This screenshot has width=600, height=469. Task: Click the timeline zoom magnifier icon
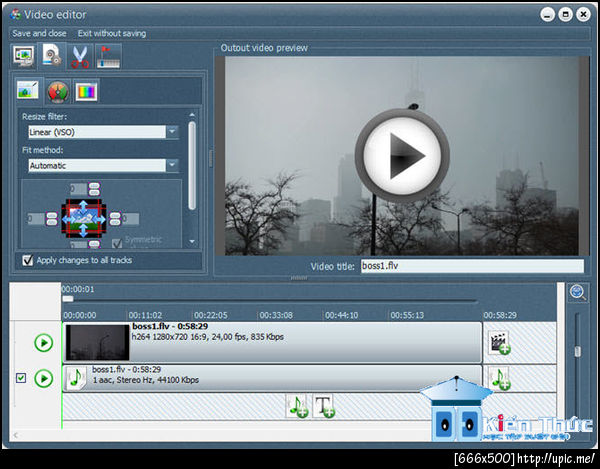click(x=578, y=293)
